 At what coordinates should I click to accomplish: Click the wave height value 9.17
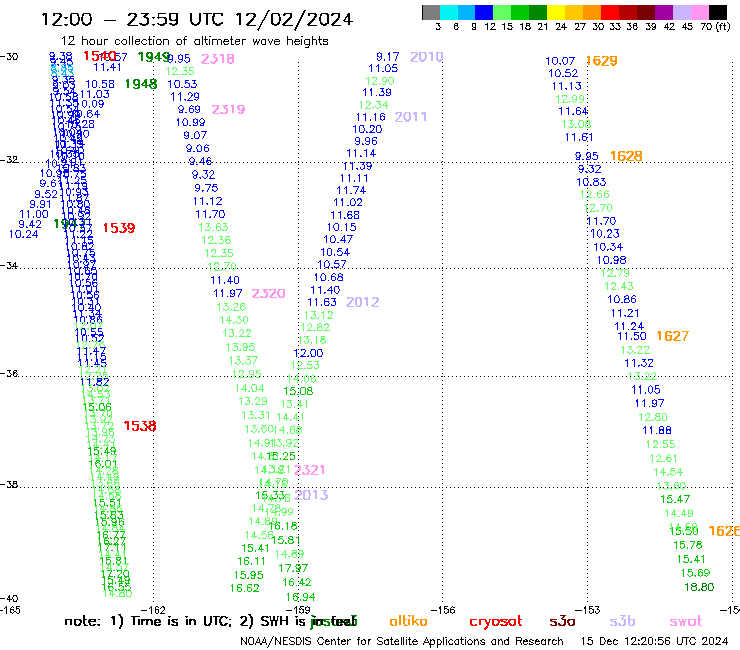pos(387,57)
